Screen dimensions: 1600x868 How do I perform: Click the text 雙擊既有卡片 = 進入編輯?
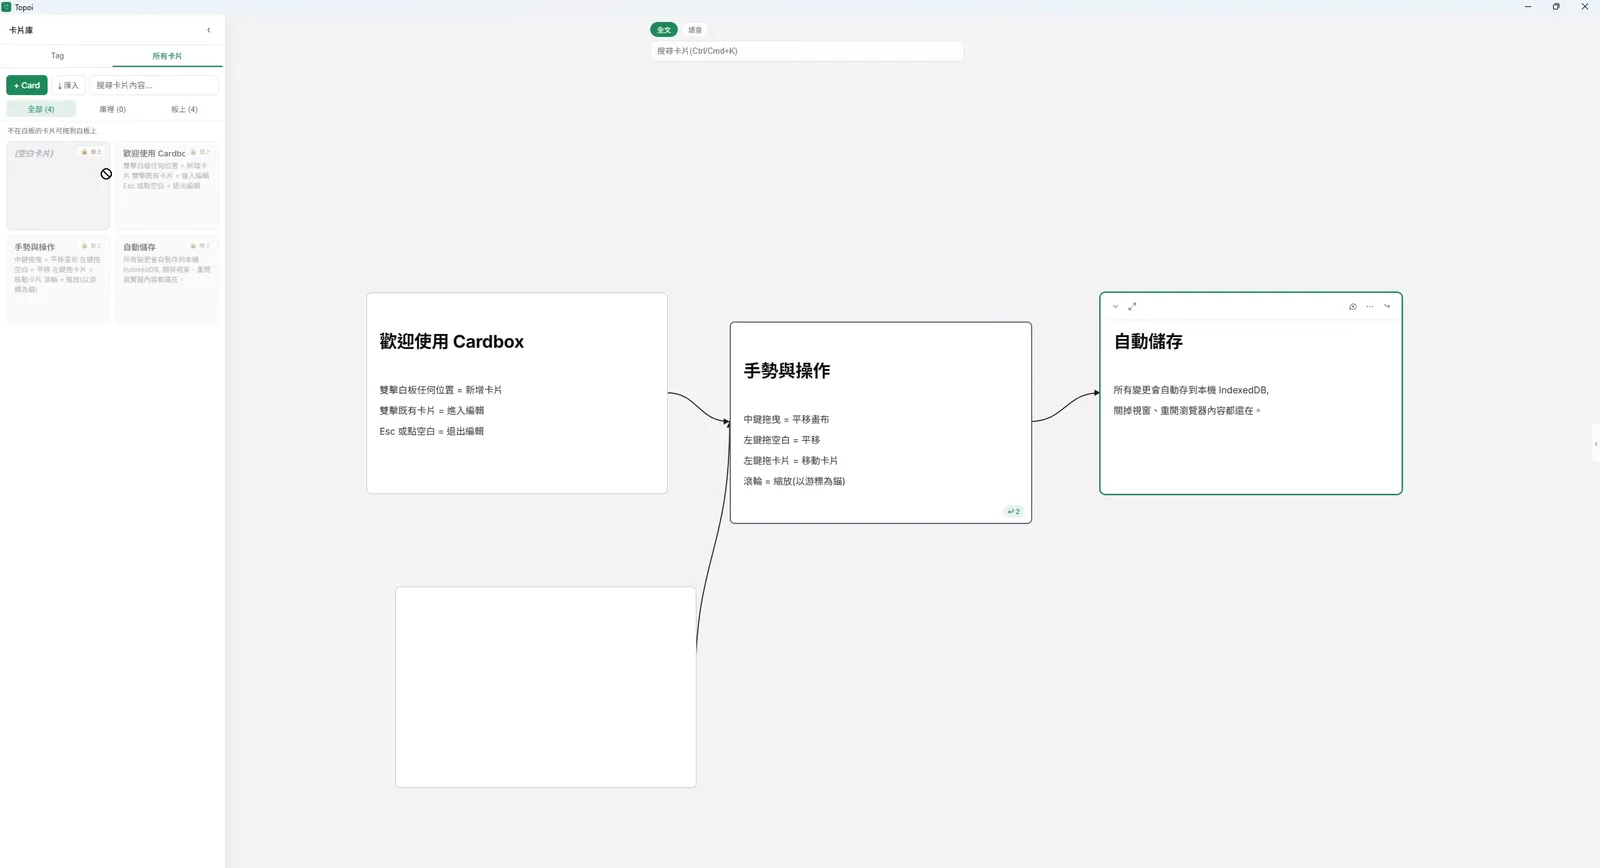pyautogui.click(x=432, y=411)
